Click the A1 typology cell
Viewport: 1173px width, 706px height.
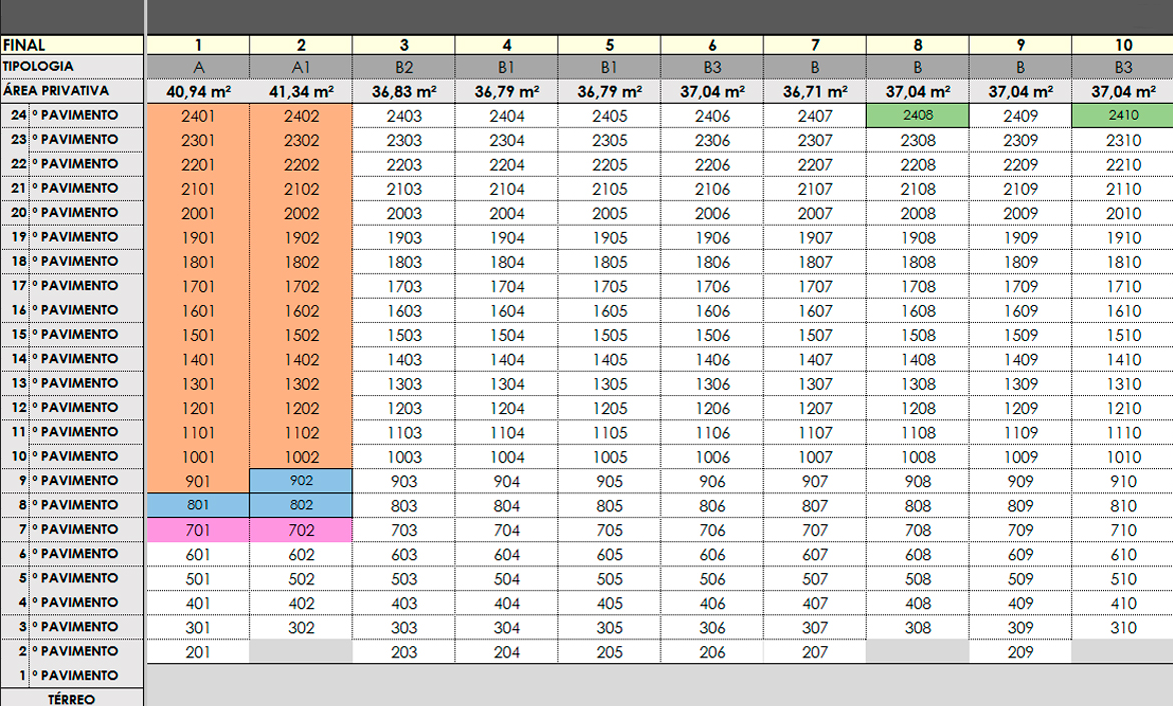pos(301,67)
